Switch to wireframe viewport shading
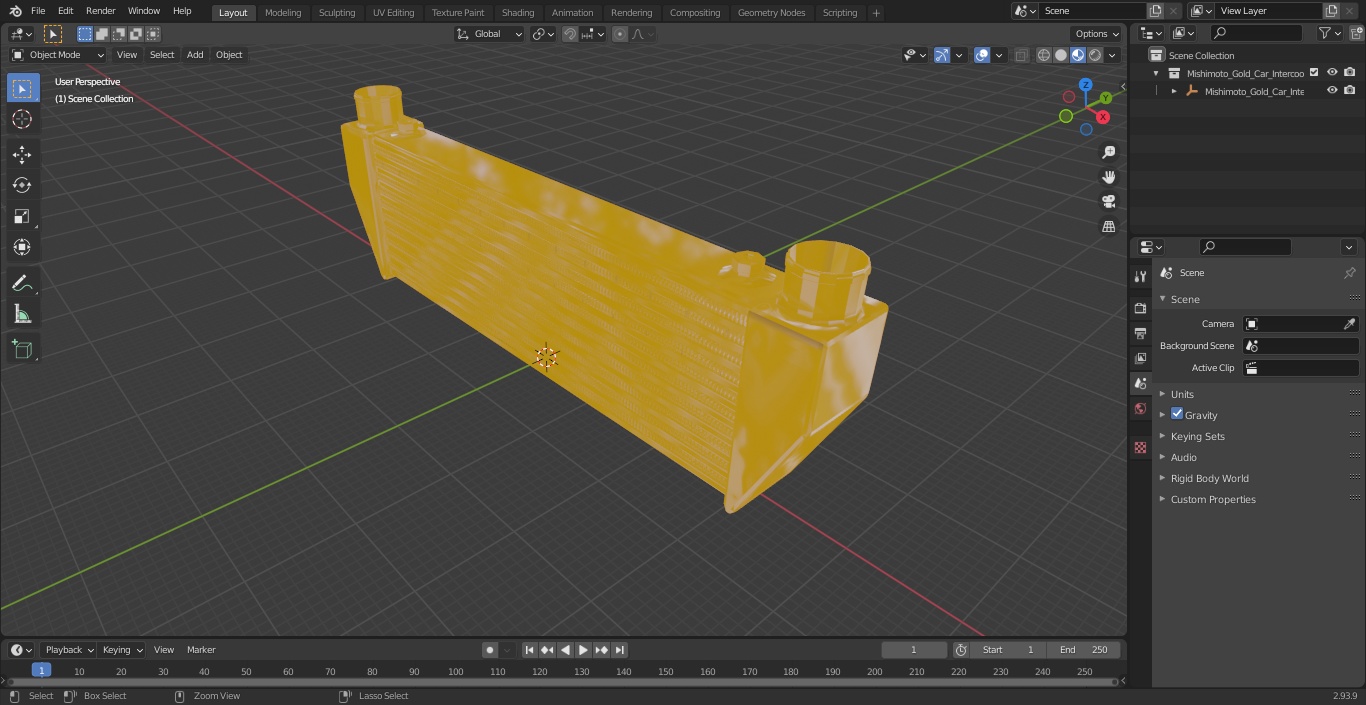This screenshot has height=705, width=1366. [1044, 55]
